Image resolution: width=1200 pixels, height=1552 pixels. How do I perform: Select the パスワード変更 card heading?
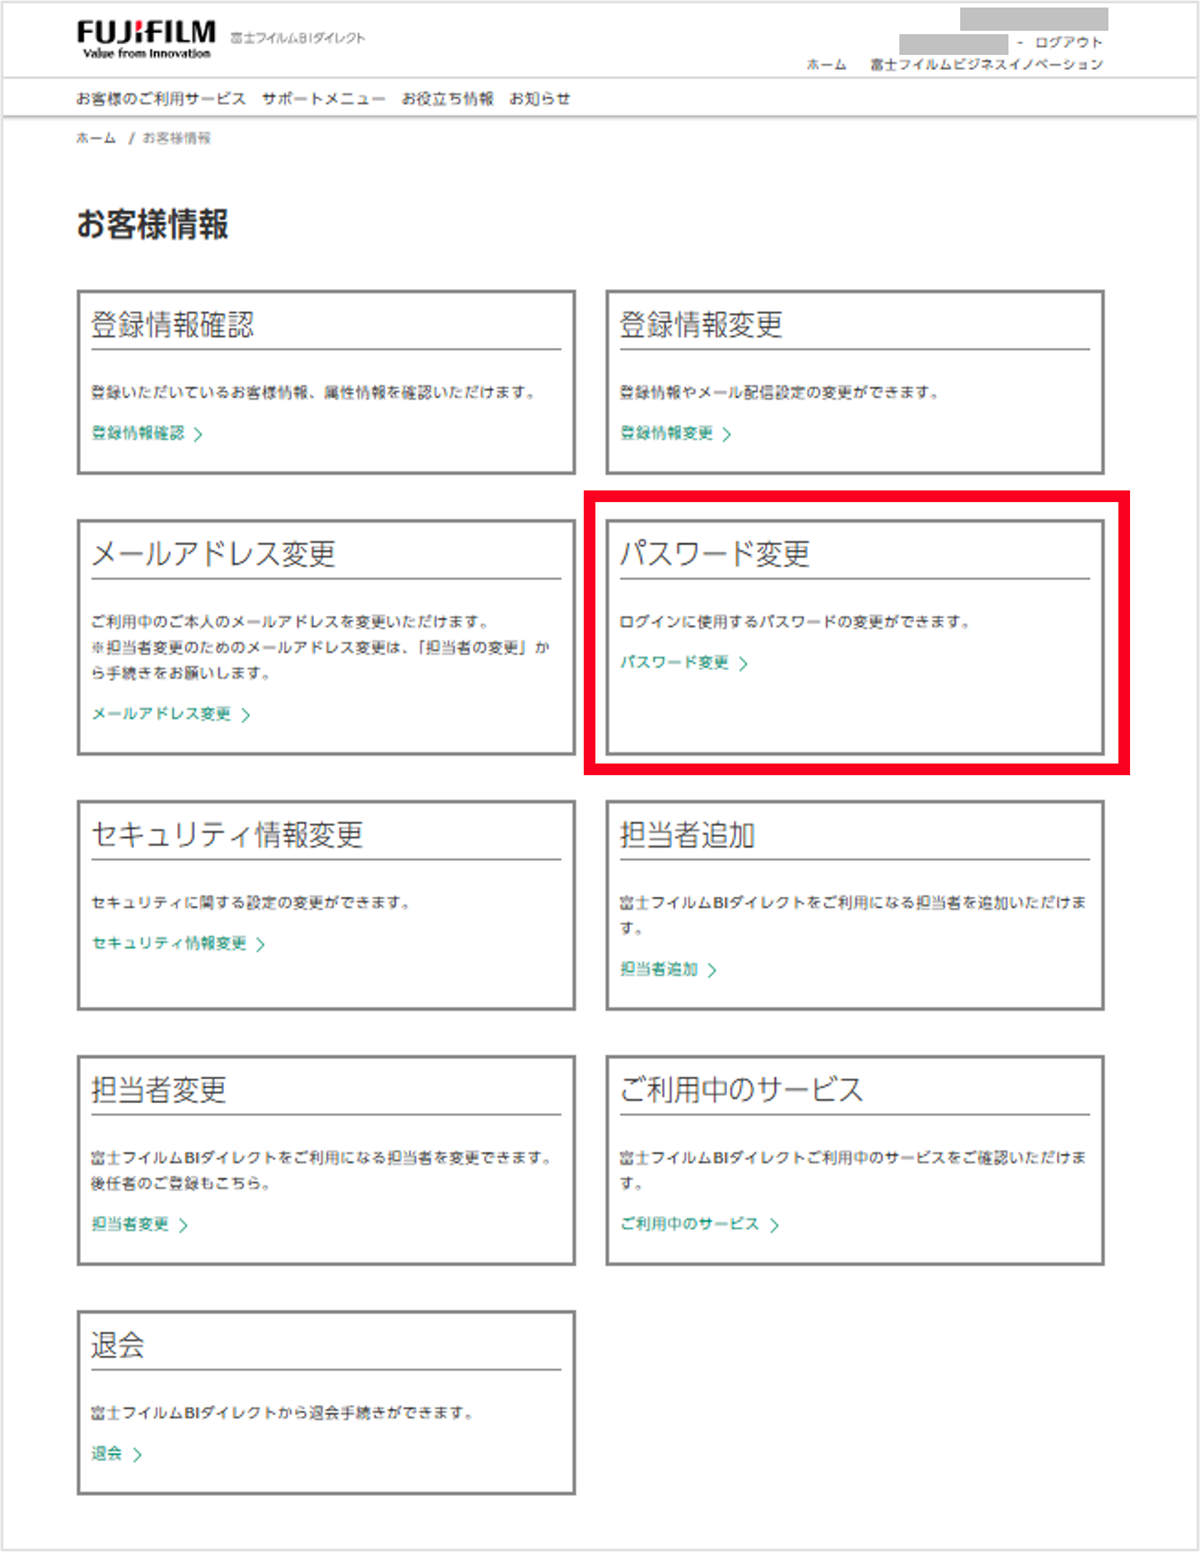(x=714, y=554)
